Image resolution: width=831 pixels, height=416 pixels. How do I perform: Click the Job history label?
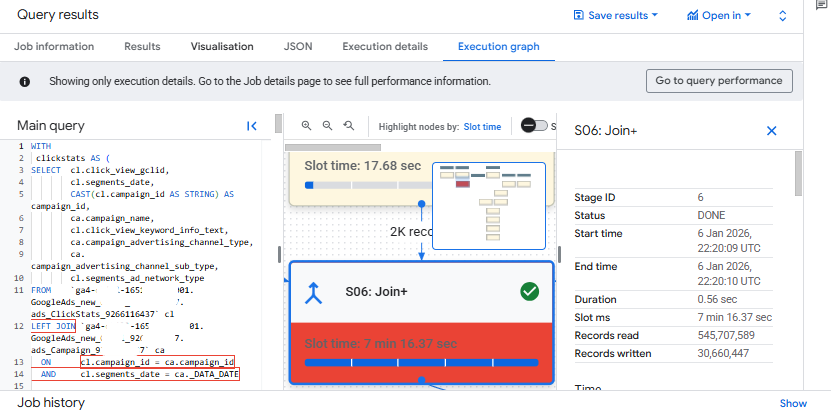click(51, 403)
